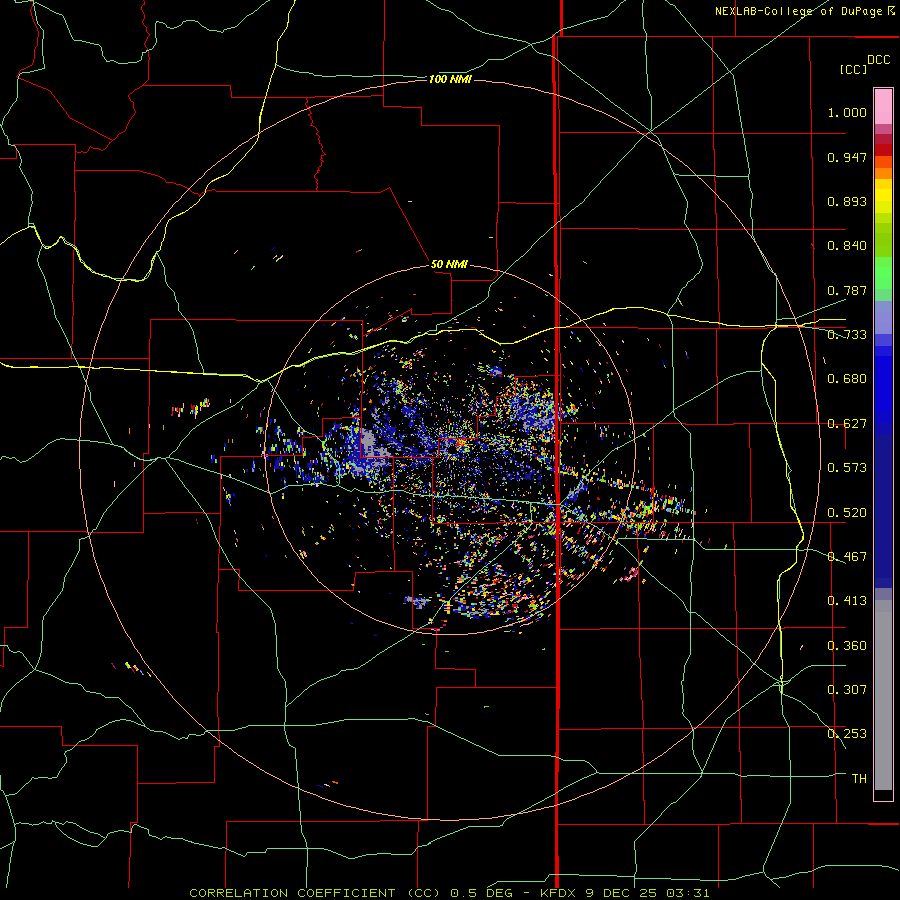
Task: Click the 0.893 scale value
Action: tap(847, 201)
